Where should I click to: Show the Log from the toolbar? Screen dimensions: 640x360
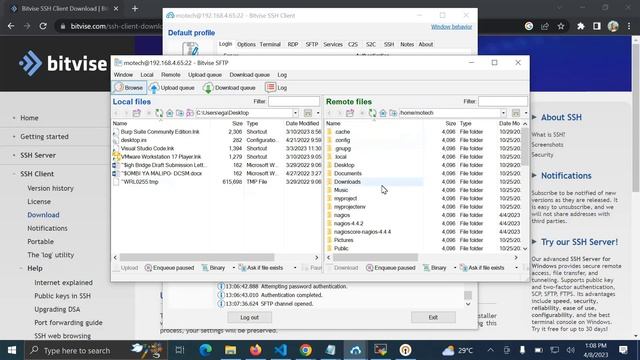pos(276,88)
